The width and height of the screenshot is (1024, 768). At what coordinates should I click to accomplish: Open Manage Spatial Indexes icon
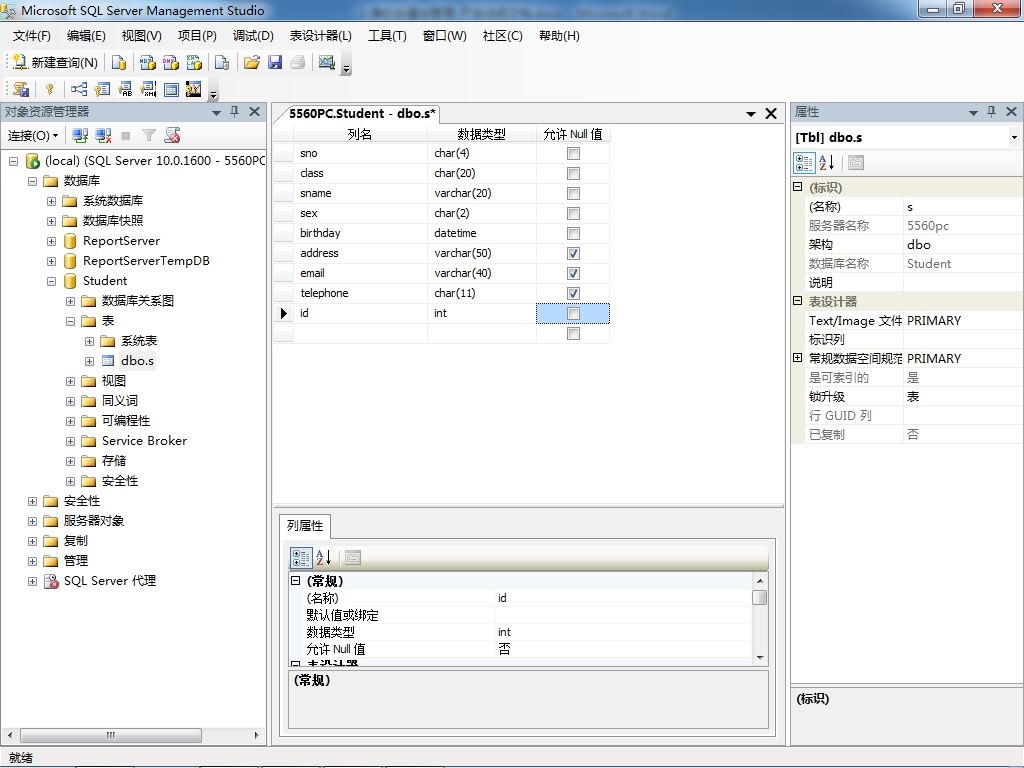[x=194, y=89]
